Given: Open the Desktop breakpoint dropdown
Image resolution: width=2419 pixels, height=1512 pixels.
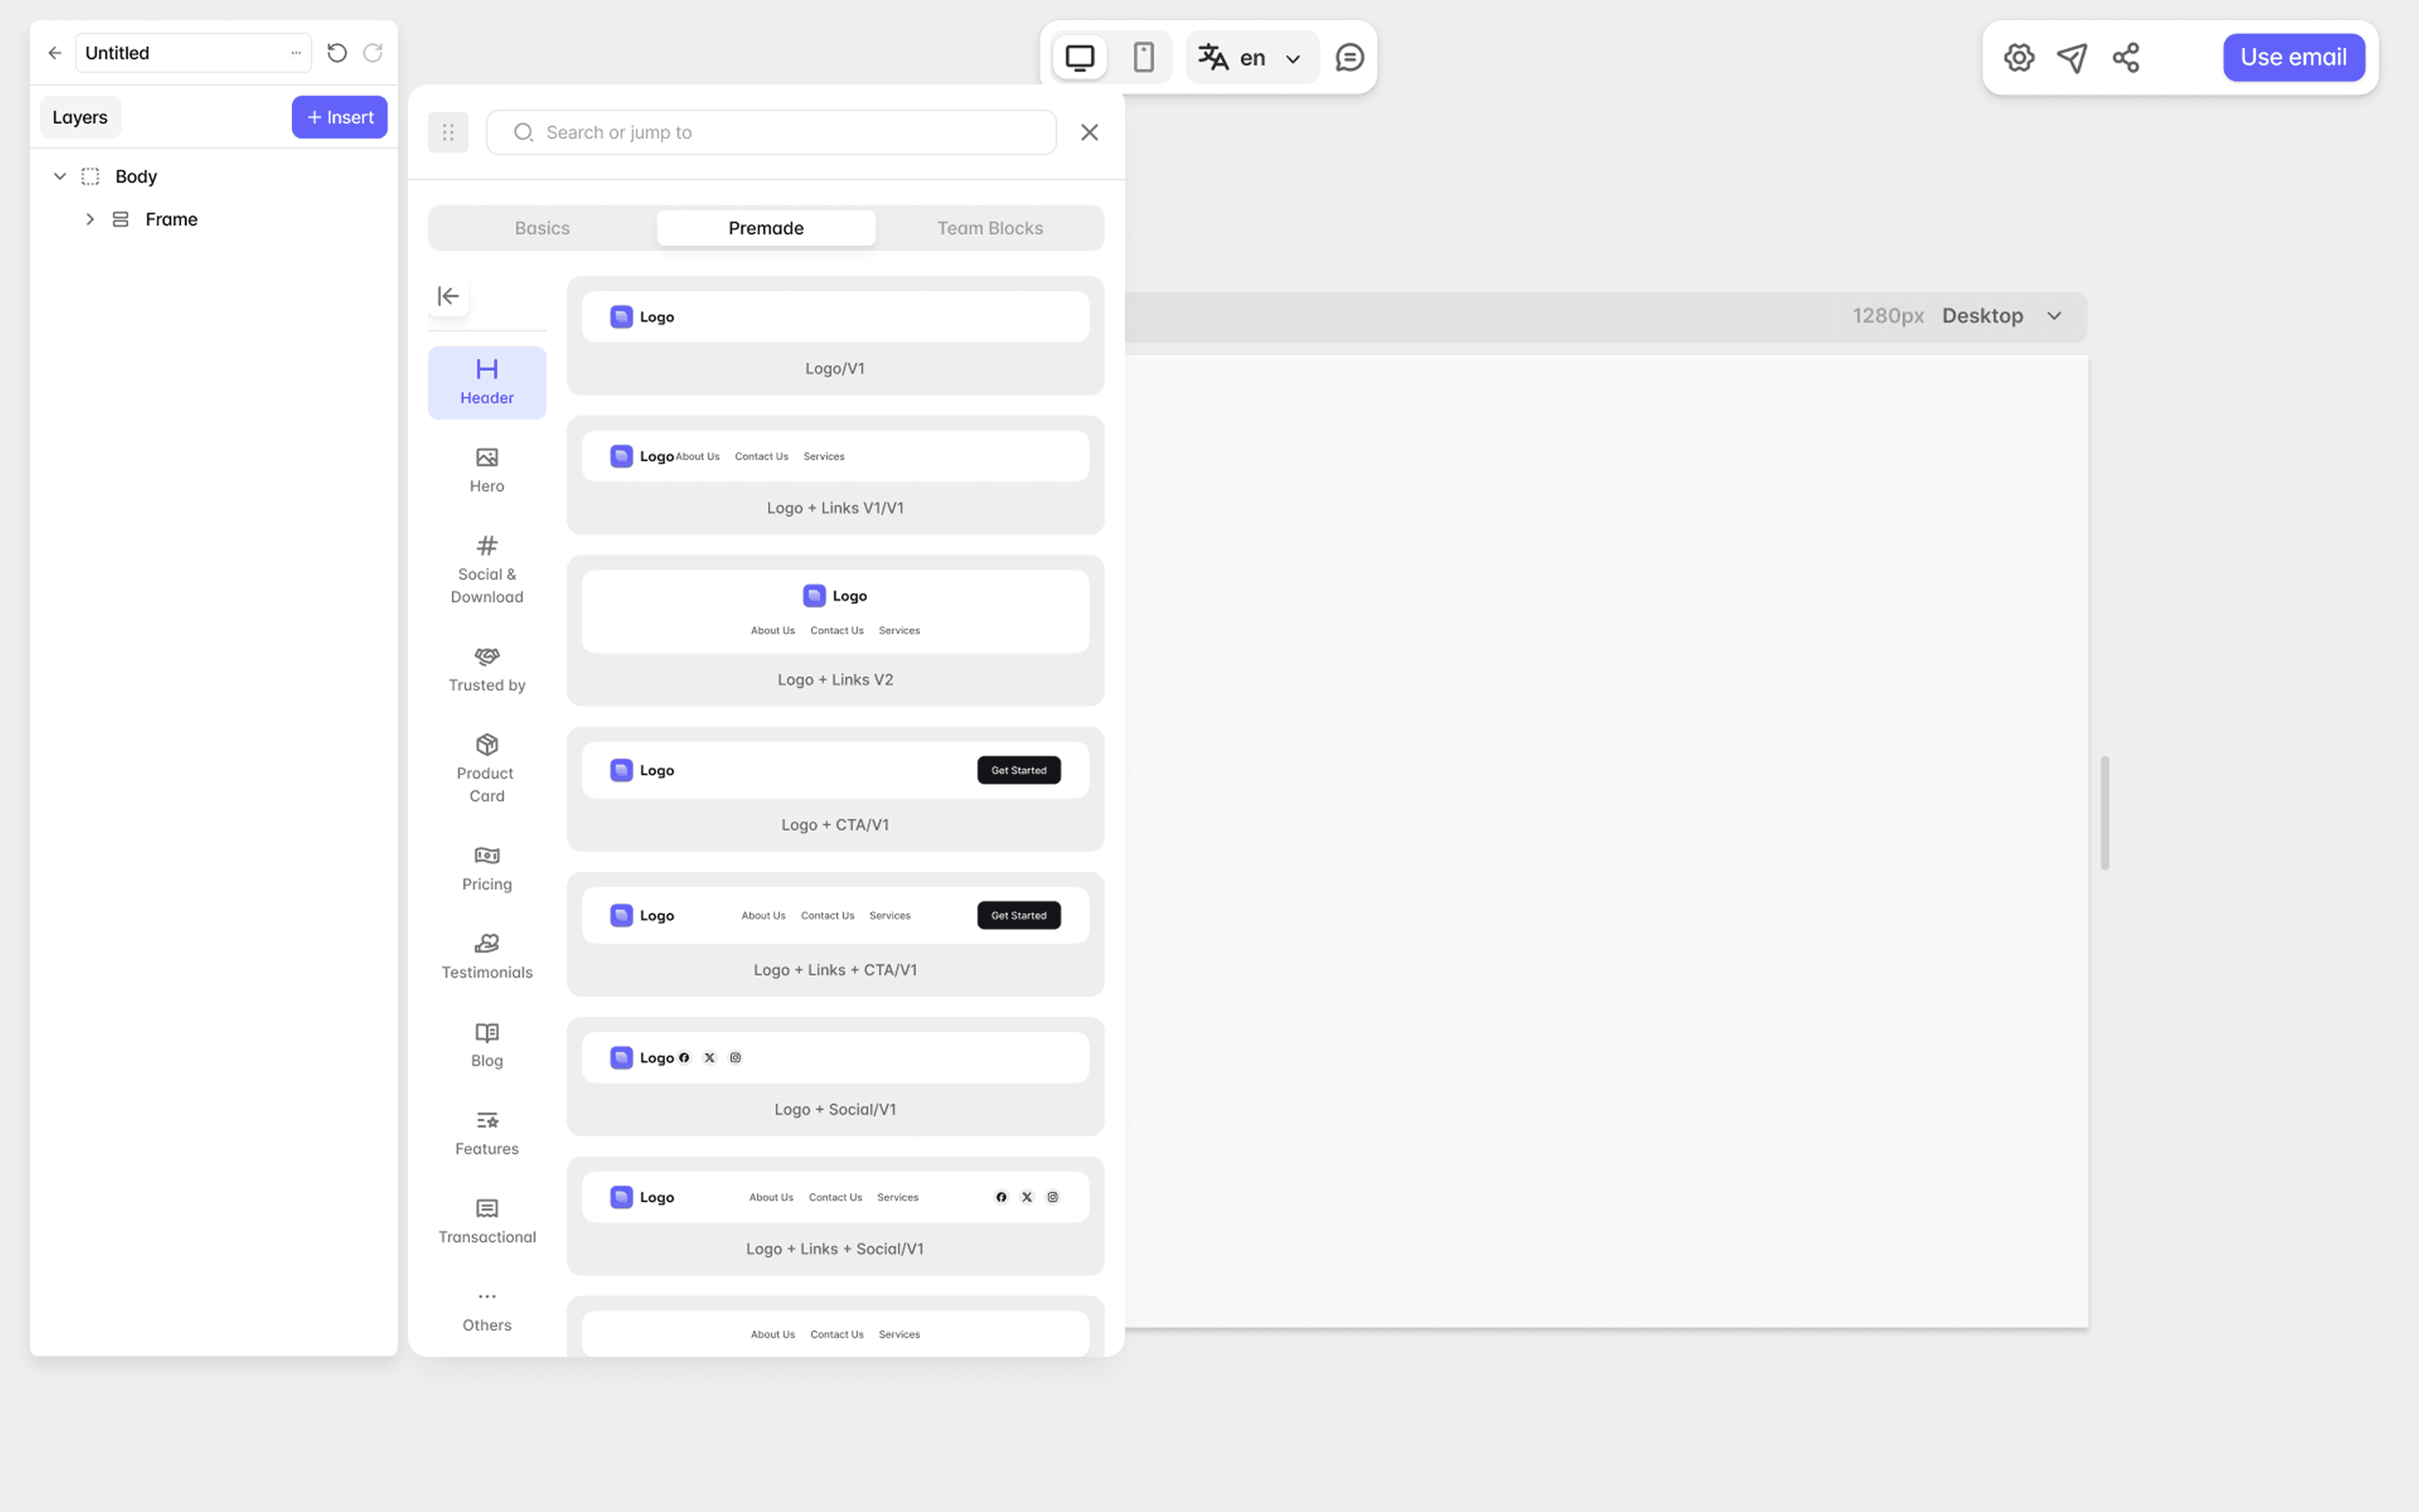Looking at the screenshot, I should tap(2001, 316).
